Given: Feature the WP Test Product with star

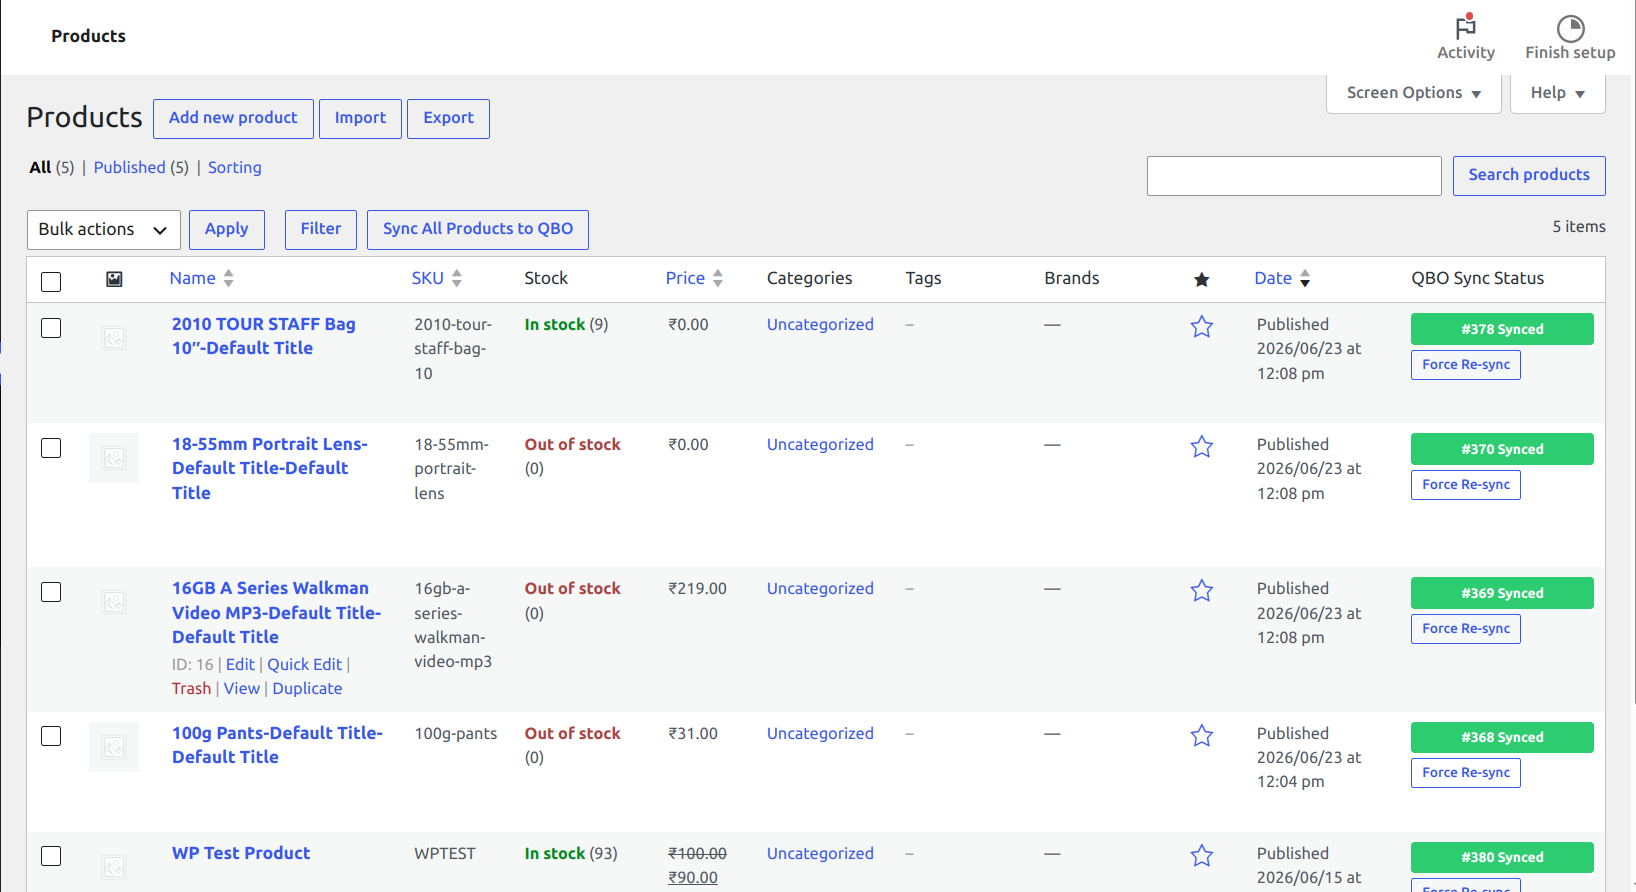Looking at the screenshot, I should pyautogui.click(x=1202, y=856).
